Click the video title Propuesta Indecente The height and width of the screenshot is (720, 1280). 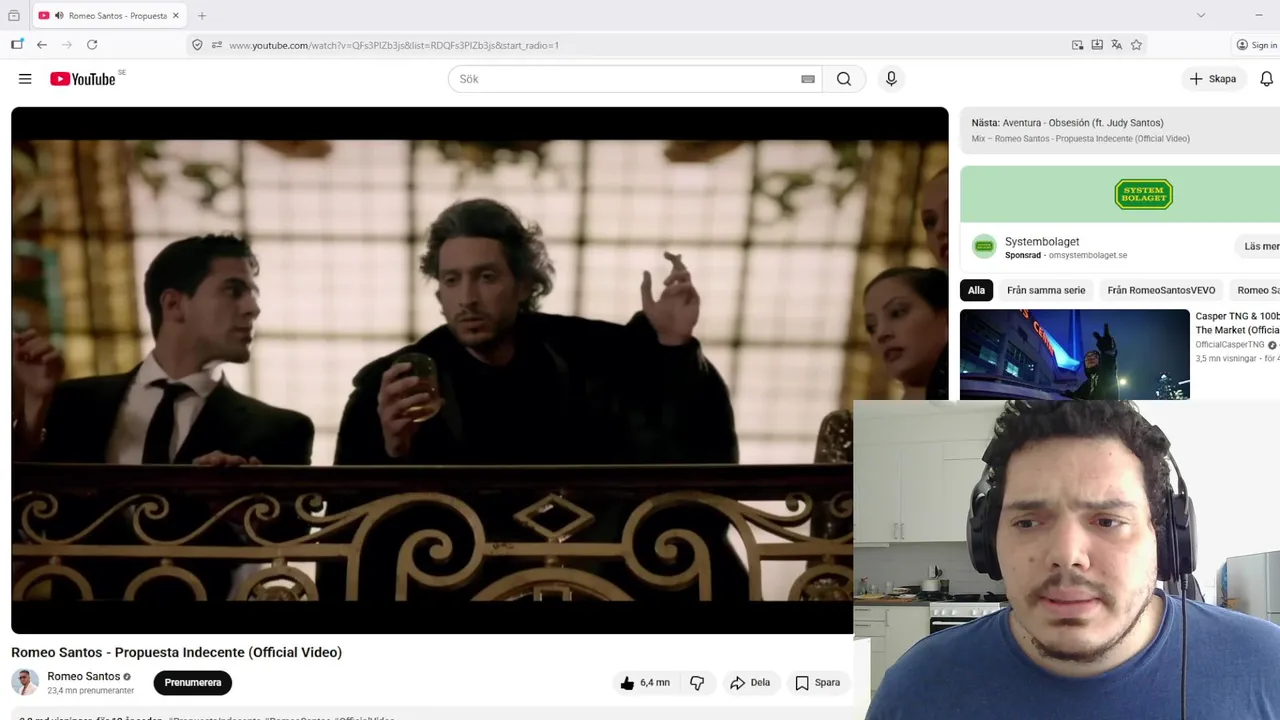click(176, 652)
